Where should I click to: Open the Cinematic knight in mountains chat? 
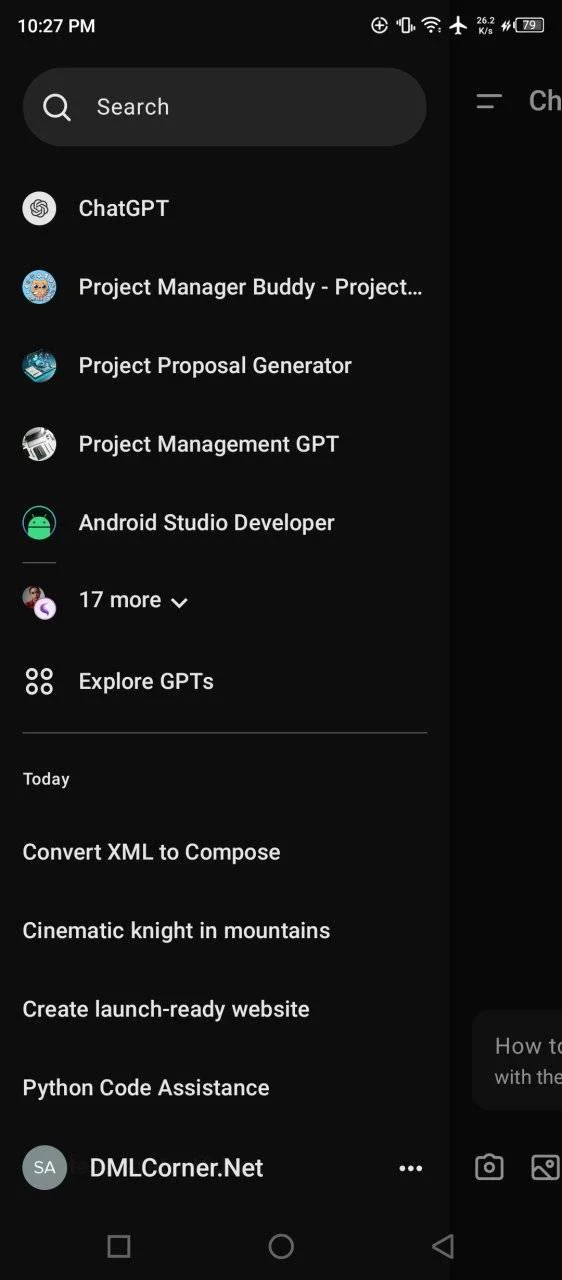tap(176, 930)
